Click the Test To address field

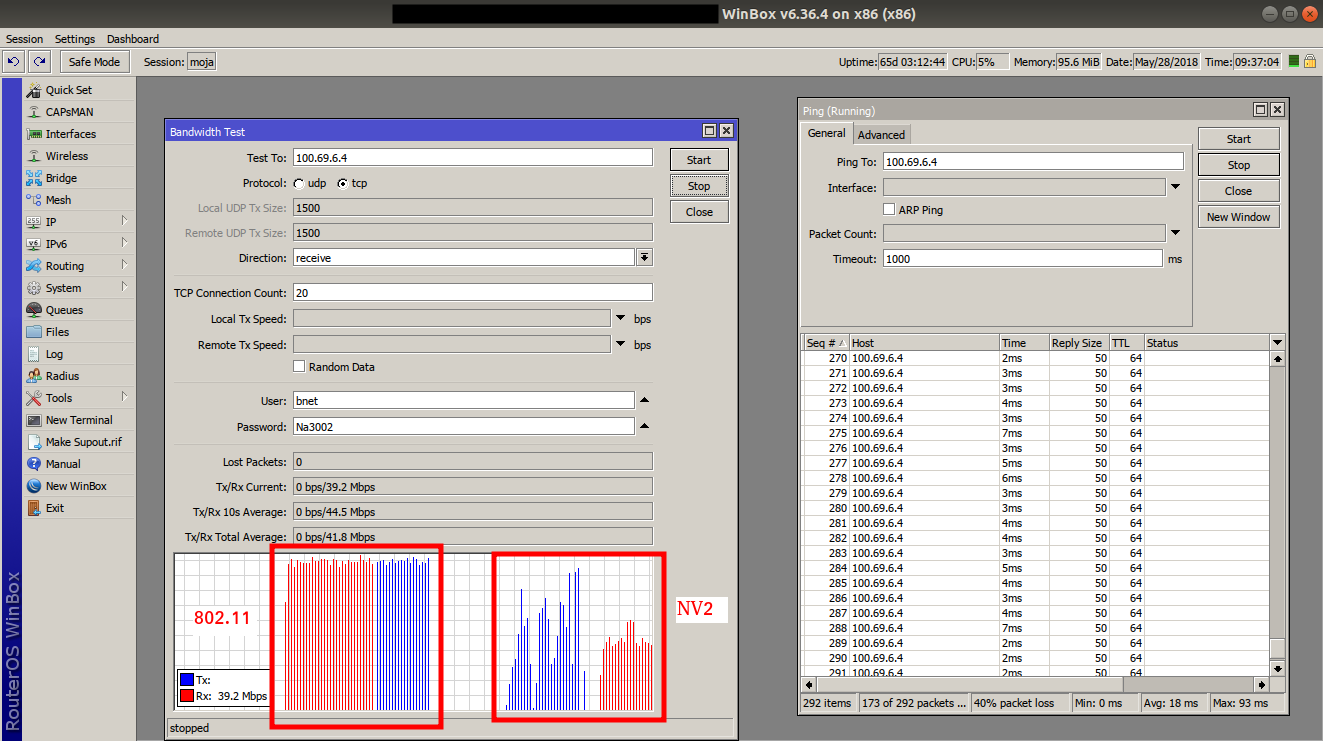(x=472, y=158)
